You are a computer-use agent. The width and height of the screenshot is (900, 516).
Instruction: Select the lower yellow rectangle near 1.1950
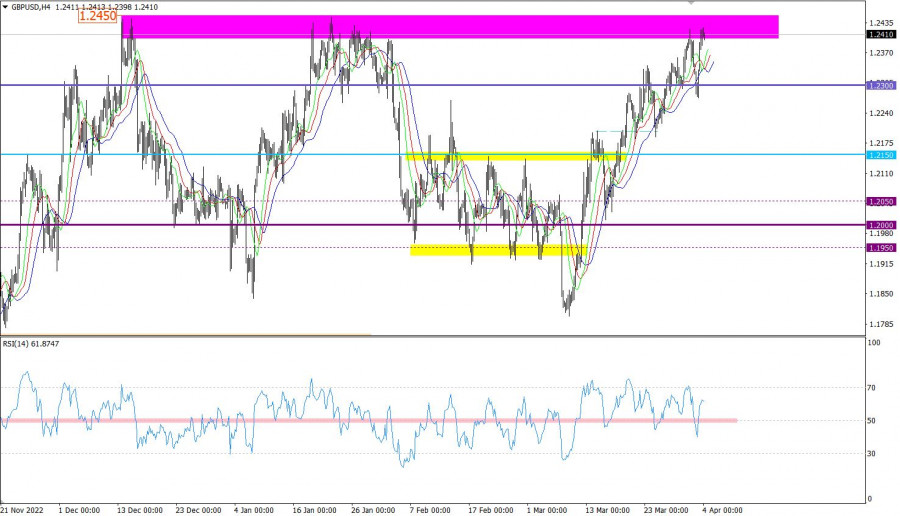click(x=495, y=250)
